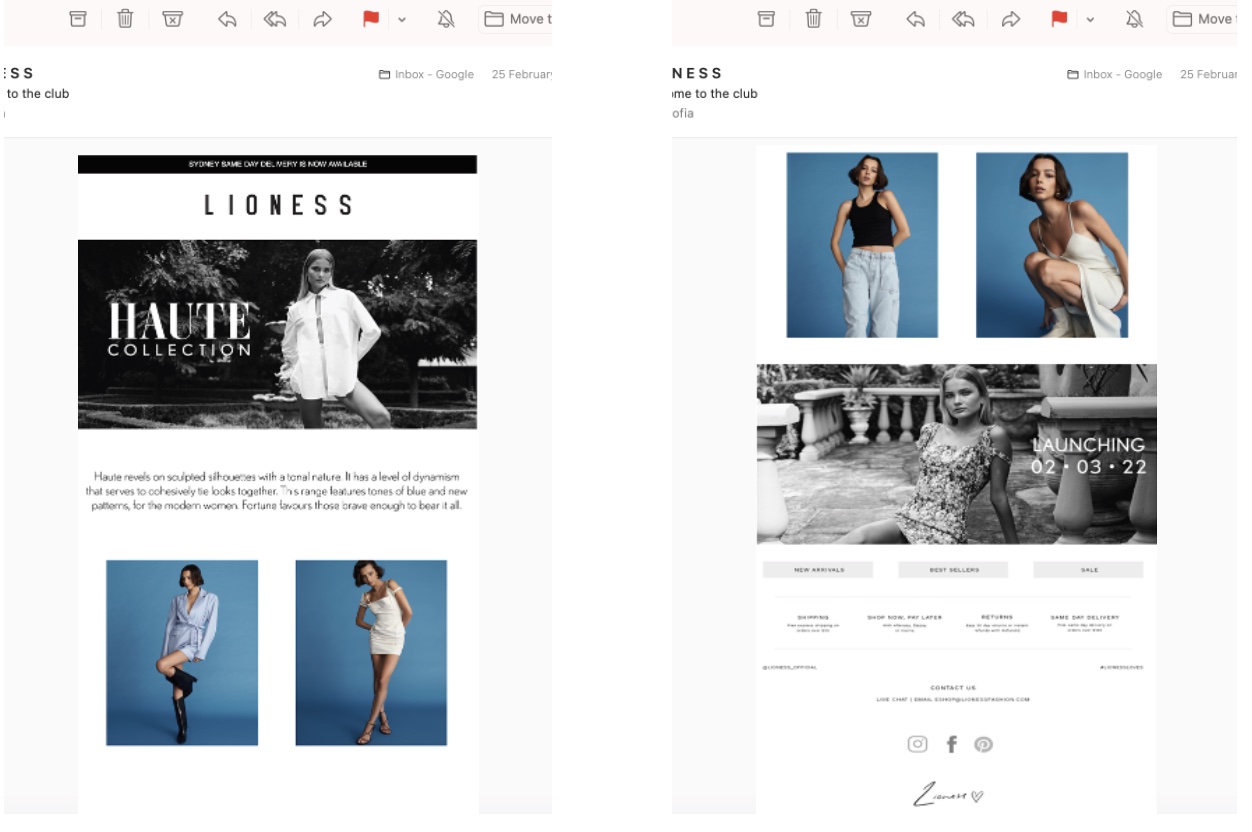The height and width of the screenshot is (832, 1252).
Task: Click the Inbox – Google label in the right window
Action: click(x=1114, y=74)
